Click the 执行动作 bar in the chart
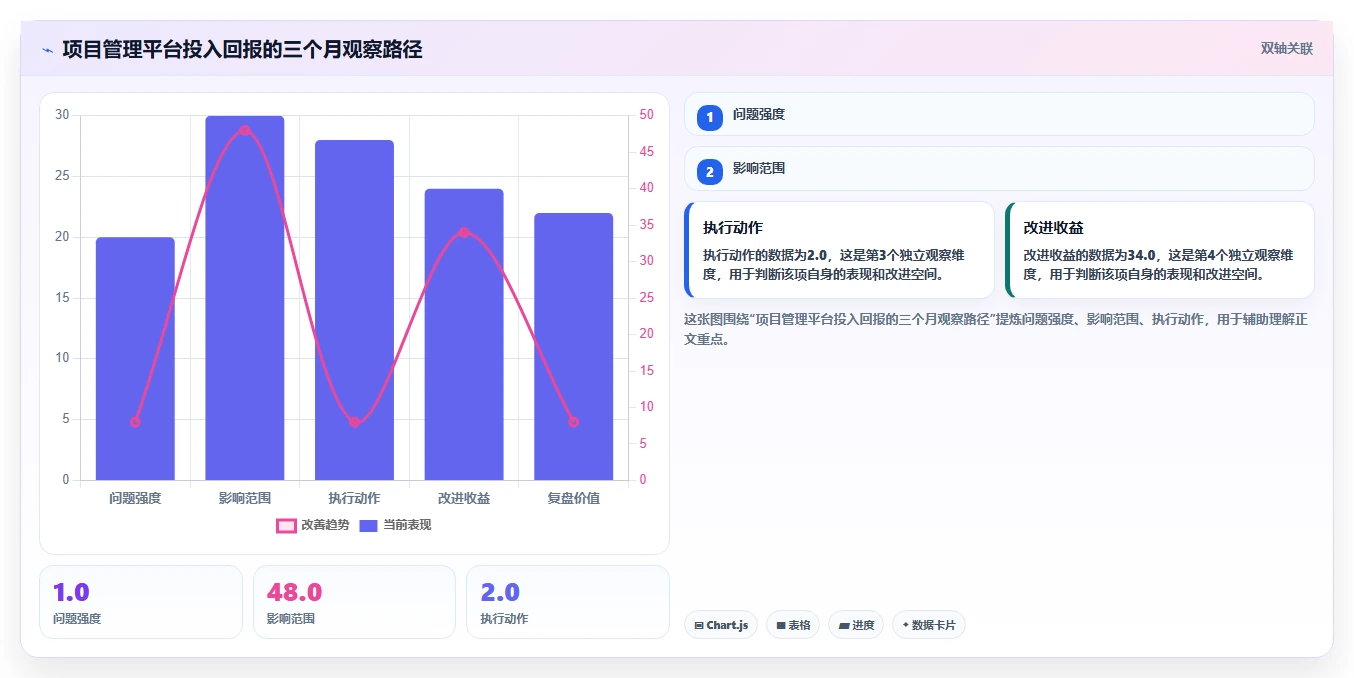This screenshot has width=1354, height=678. pos(354,310)
